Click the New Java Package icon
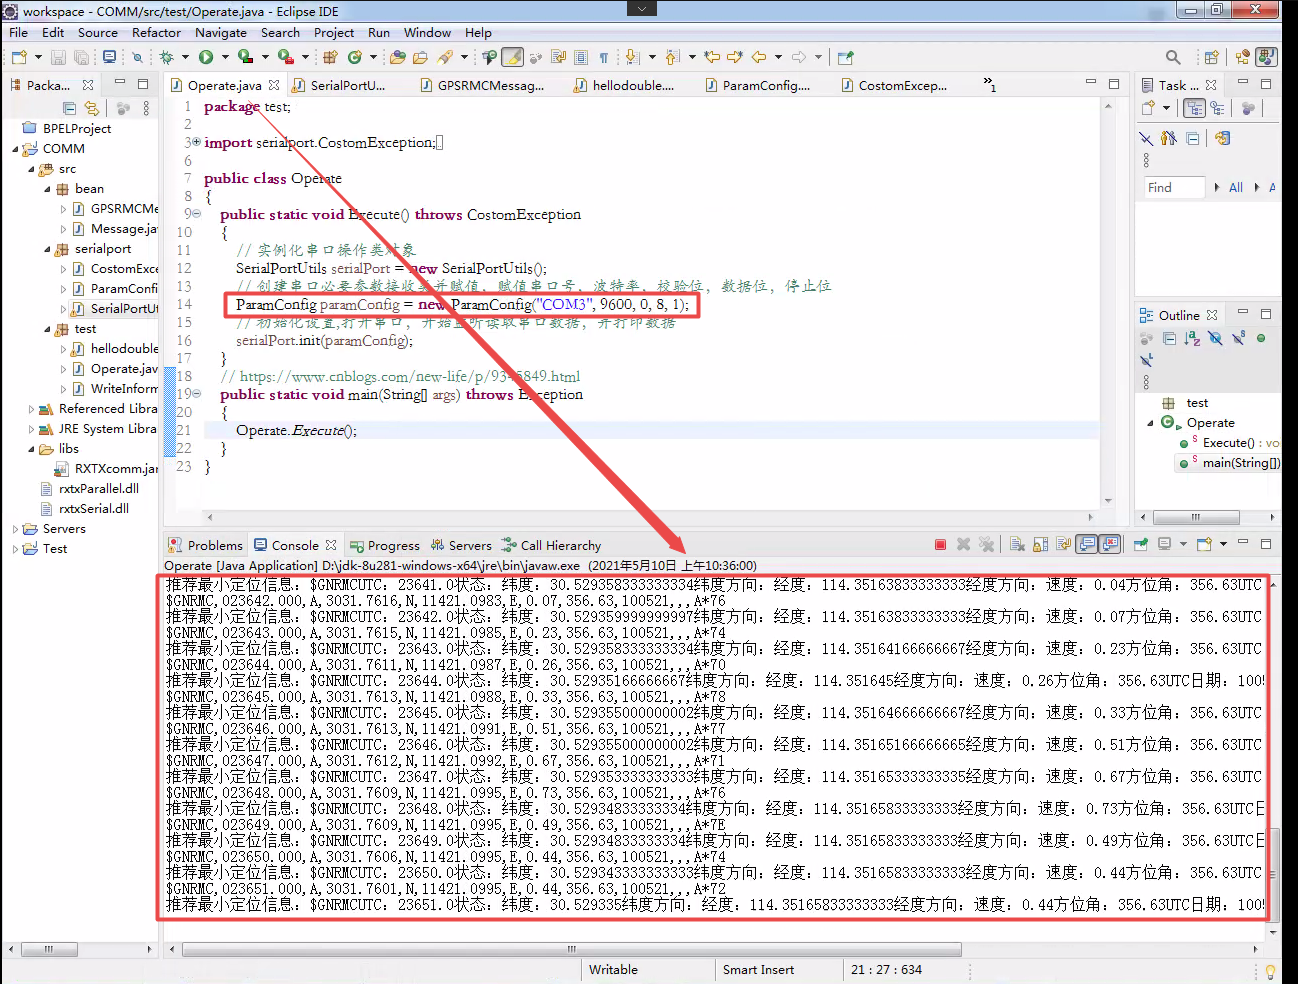 (330, 57)
